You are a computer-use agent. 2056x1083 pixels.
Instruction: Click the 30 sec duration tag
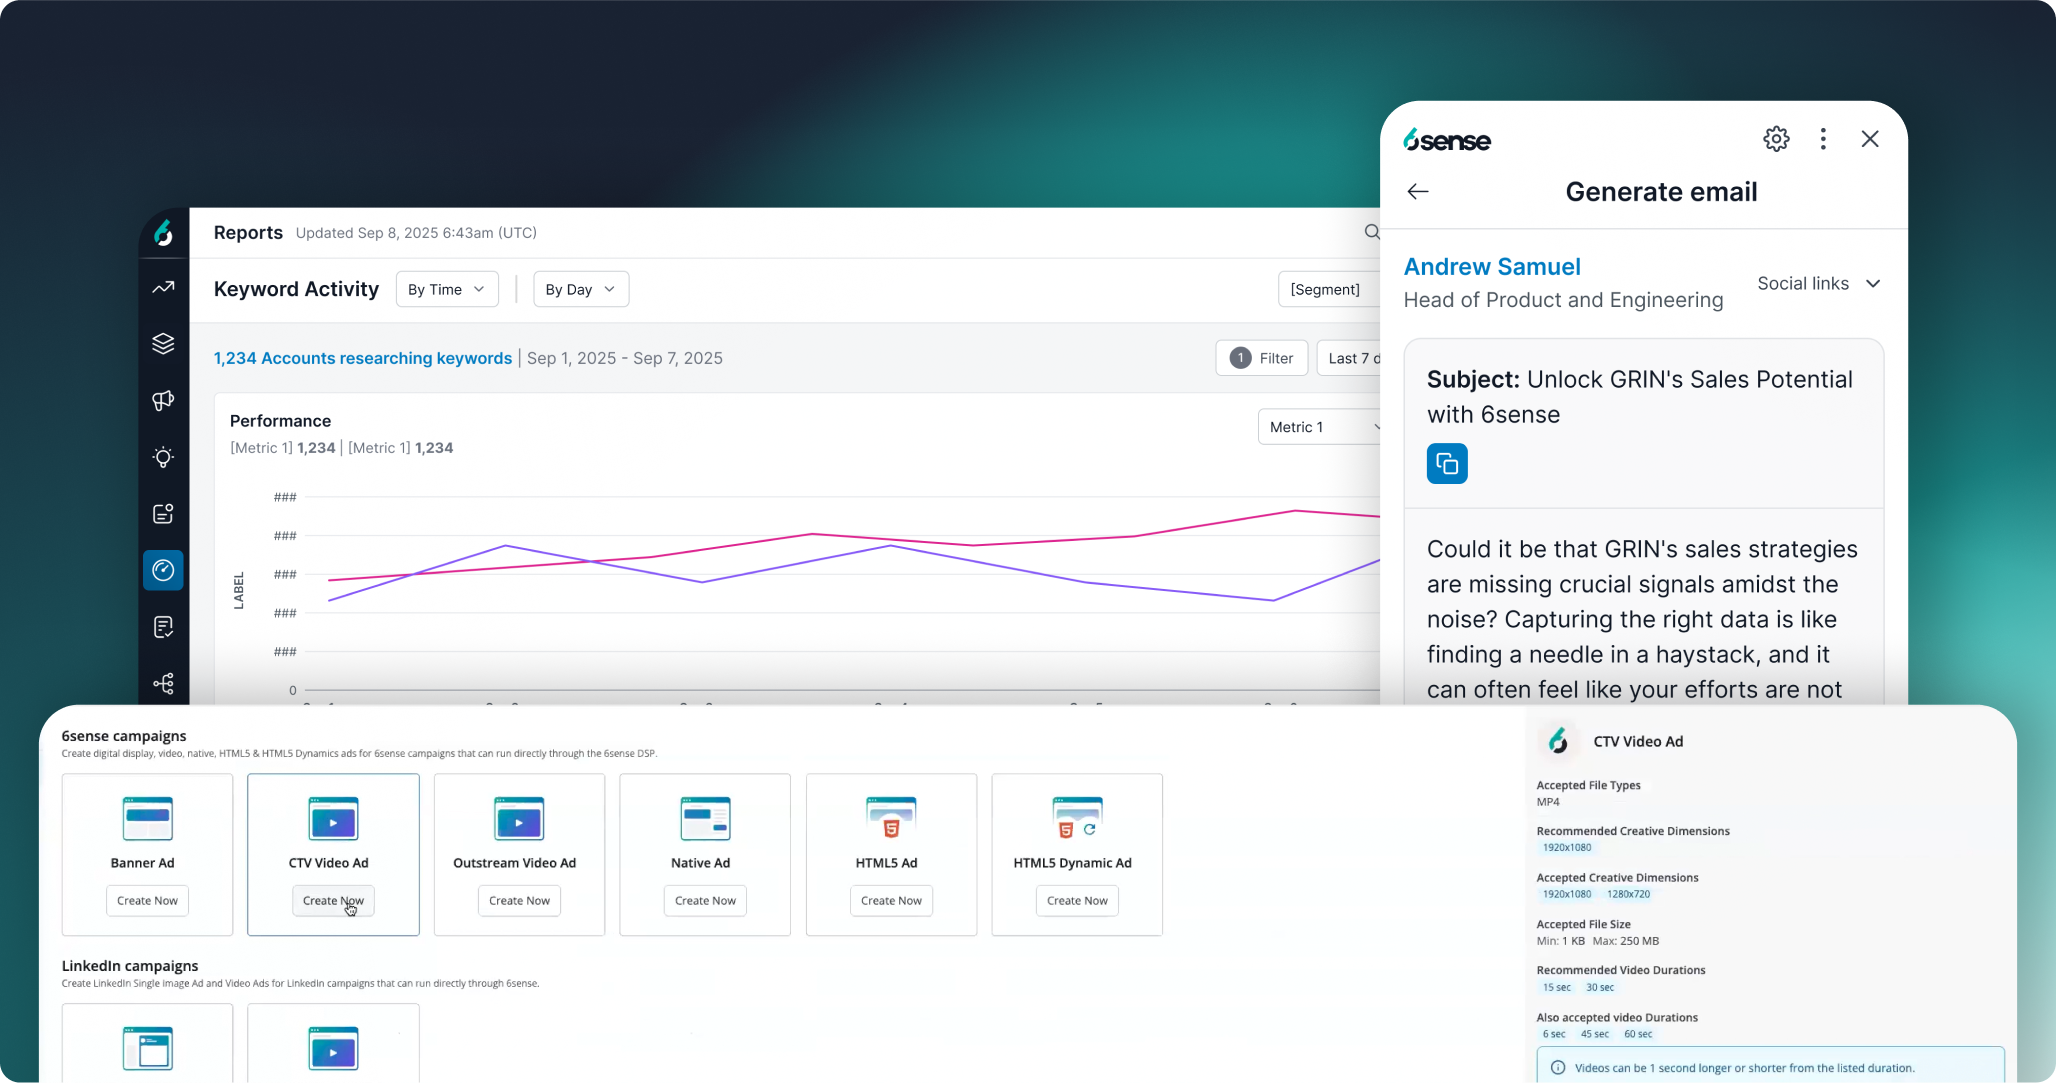pos(1600,987)
